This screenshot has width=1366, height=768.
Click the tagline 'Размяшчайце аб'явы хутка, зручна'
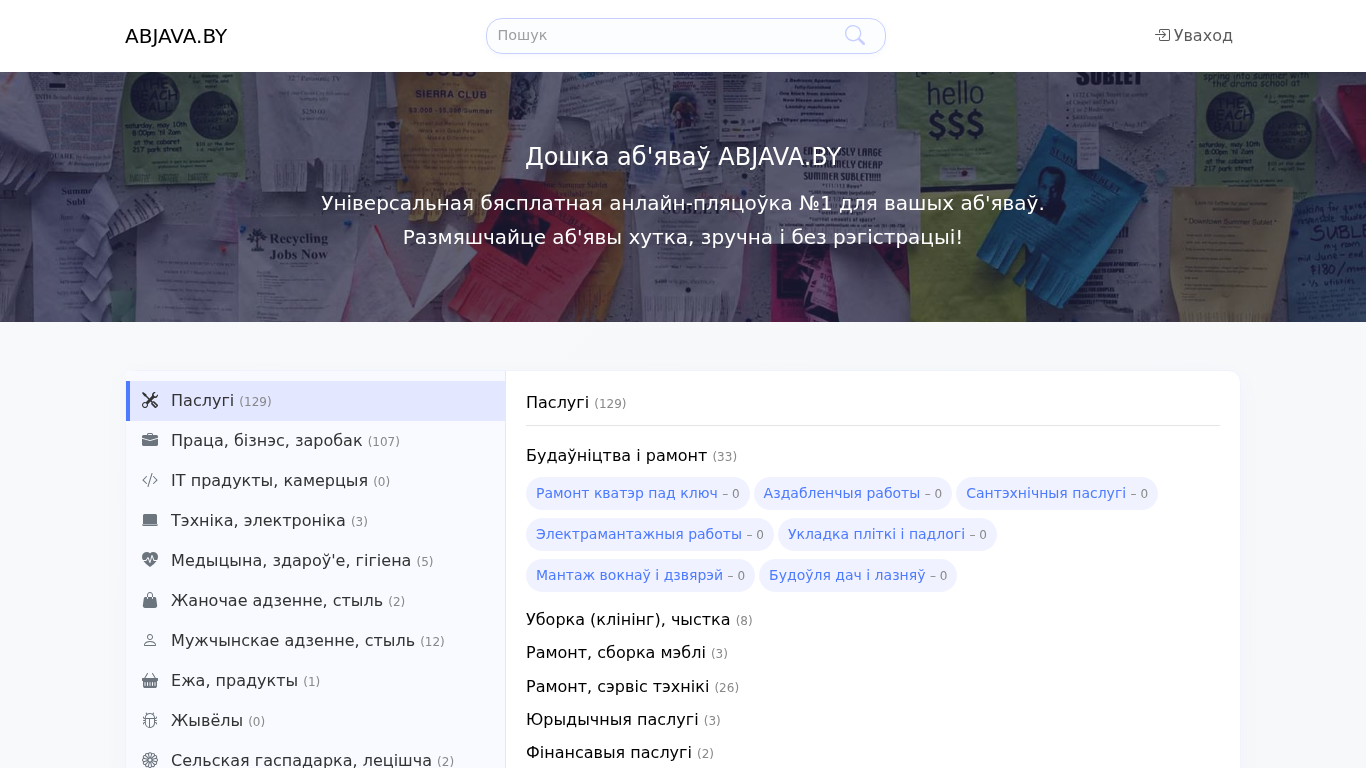coord(593,237)
